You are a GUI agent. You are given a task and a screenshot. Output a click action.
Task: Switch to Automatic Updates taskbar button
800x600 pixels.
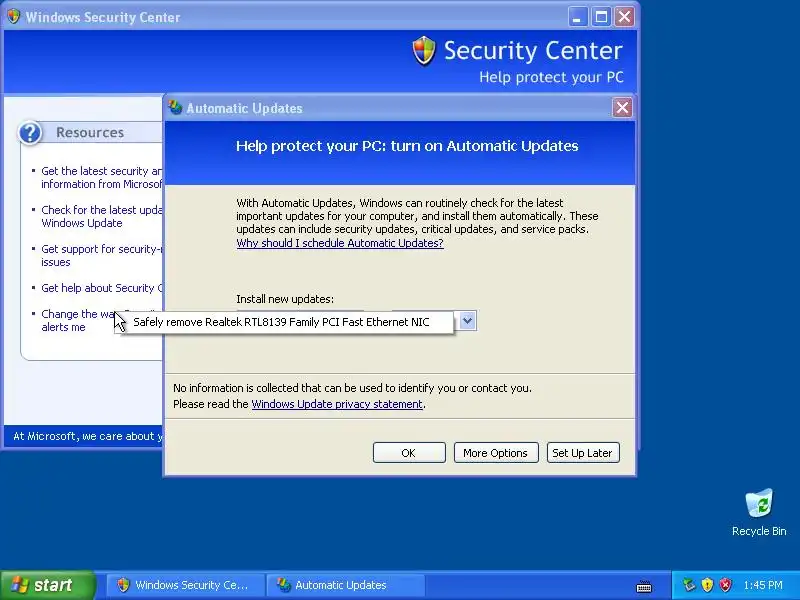(x=345, y=585)
